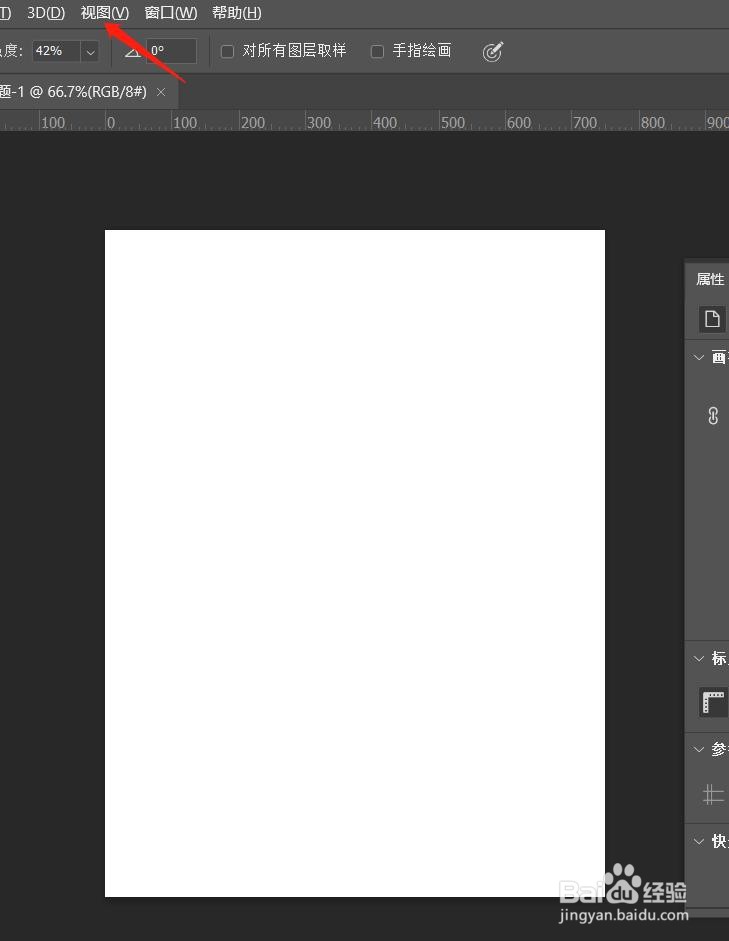Click the angle icon beside 0°

[132, 52]
